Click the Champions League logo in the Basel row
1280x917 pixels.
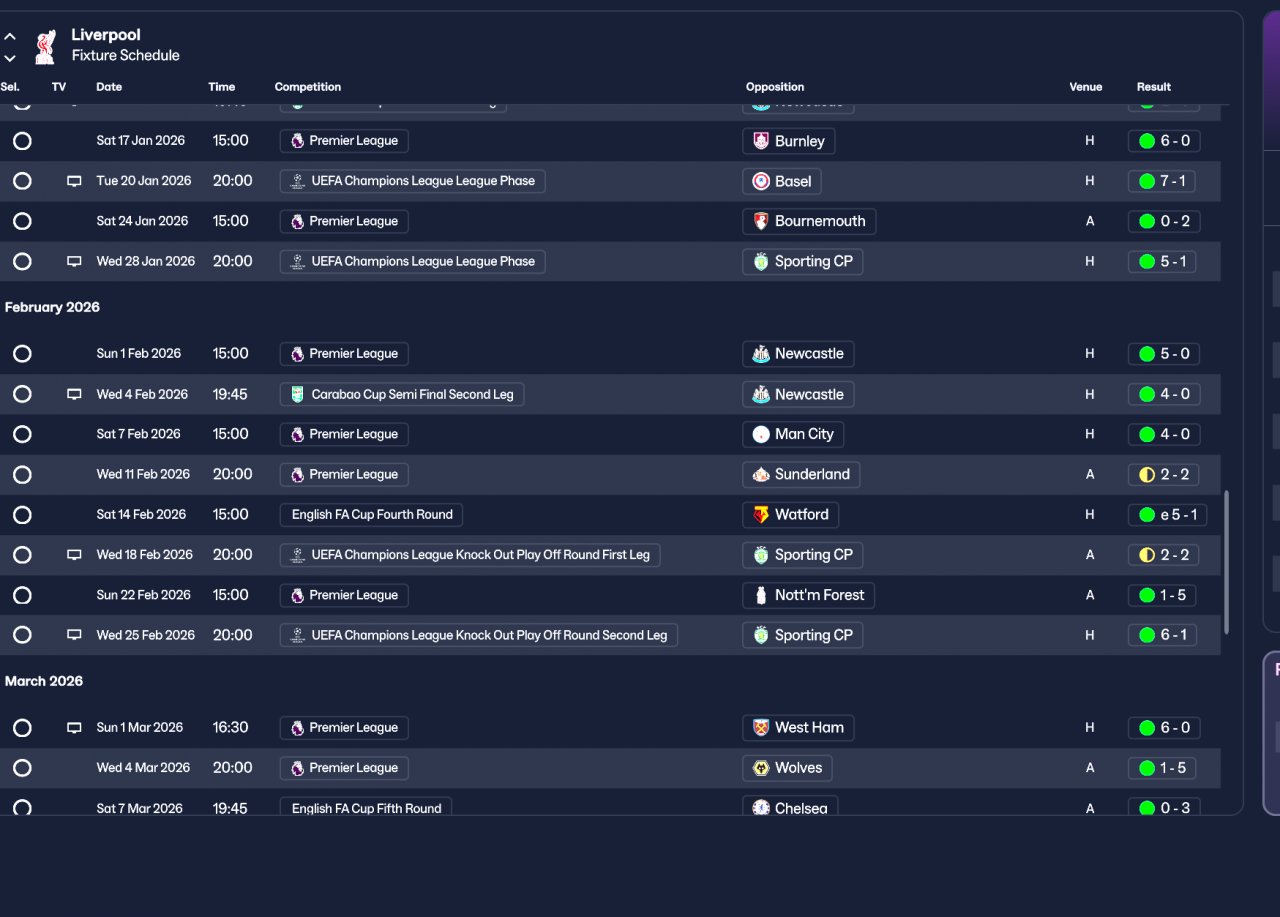297,181
